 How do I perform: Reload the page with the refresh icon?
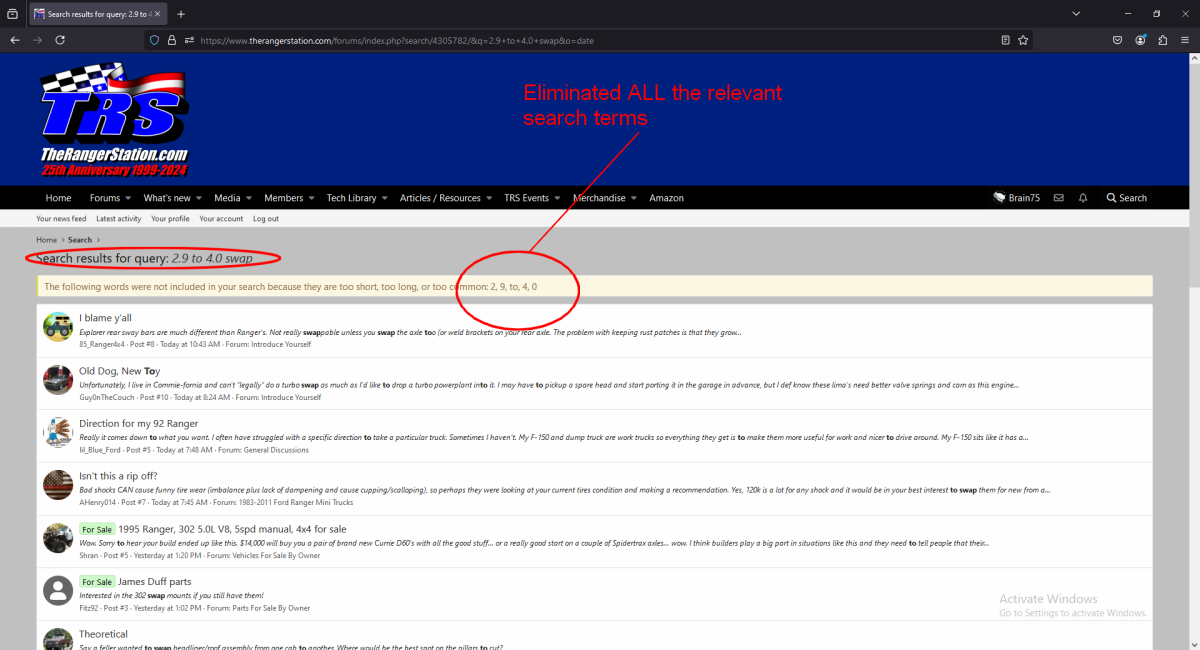pyautogui.click(x=60, y=40)
